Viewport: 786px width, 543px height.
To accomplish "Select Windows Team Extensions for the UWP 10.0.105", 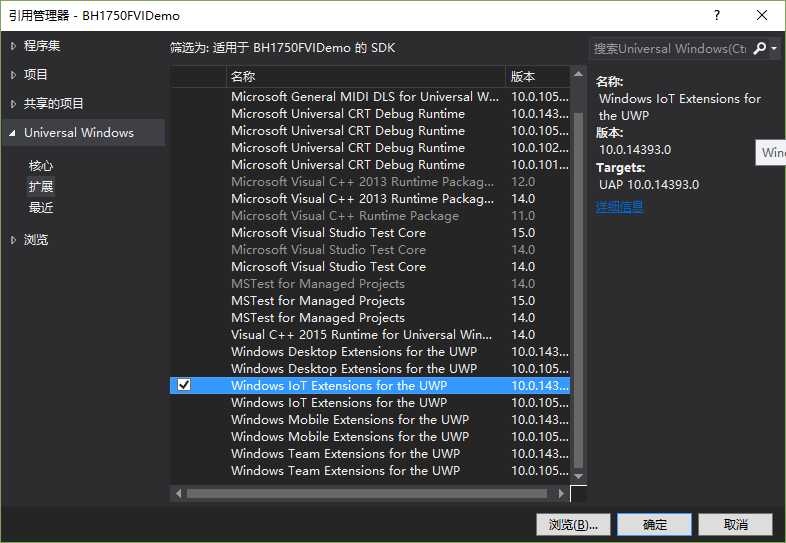I will point(370,471).
